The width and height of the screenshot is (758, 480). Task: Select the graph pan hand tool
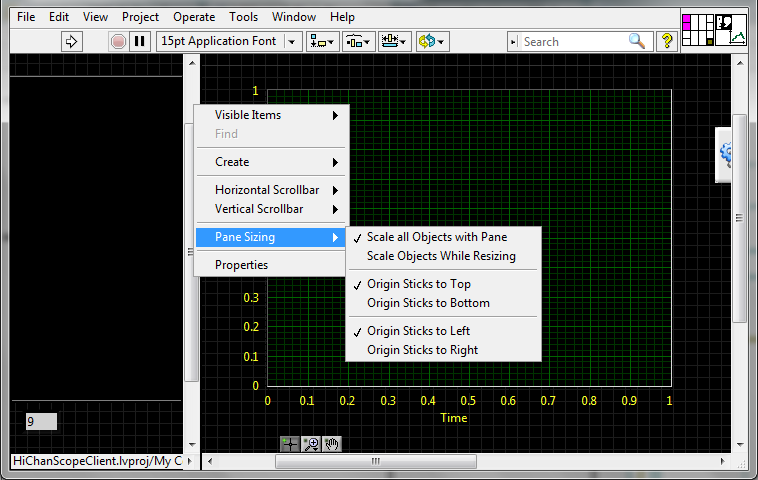[x=332, y=444]
